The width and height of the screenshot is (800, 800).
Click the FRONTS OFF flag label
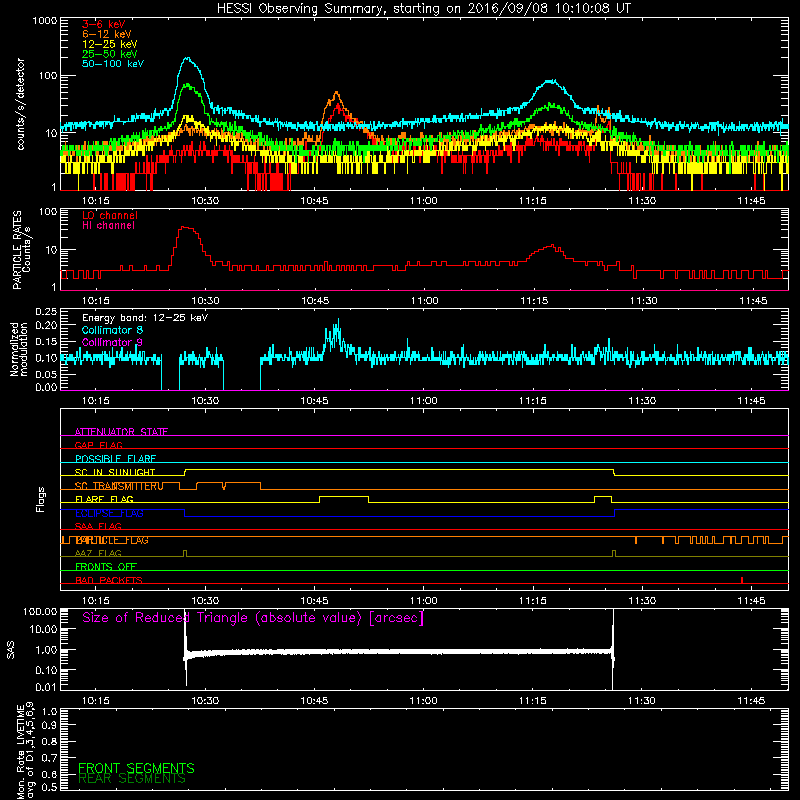(x=106, y=567)
